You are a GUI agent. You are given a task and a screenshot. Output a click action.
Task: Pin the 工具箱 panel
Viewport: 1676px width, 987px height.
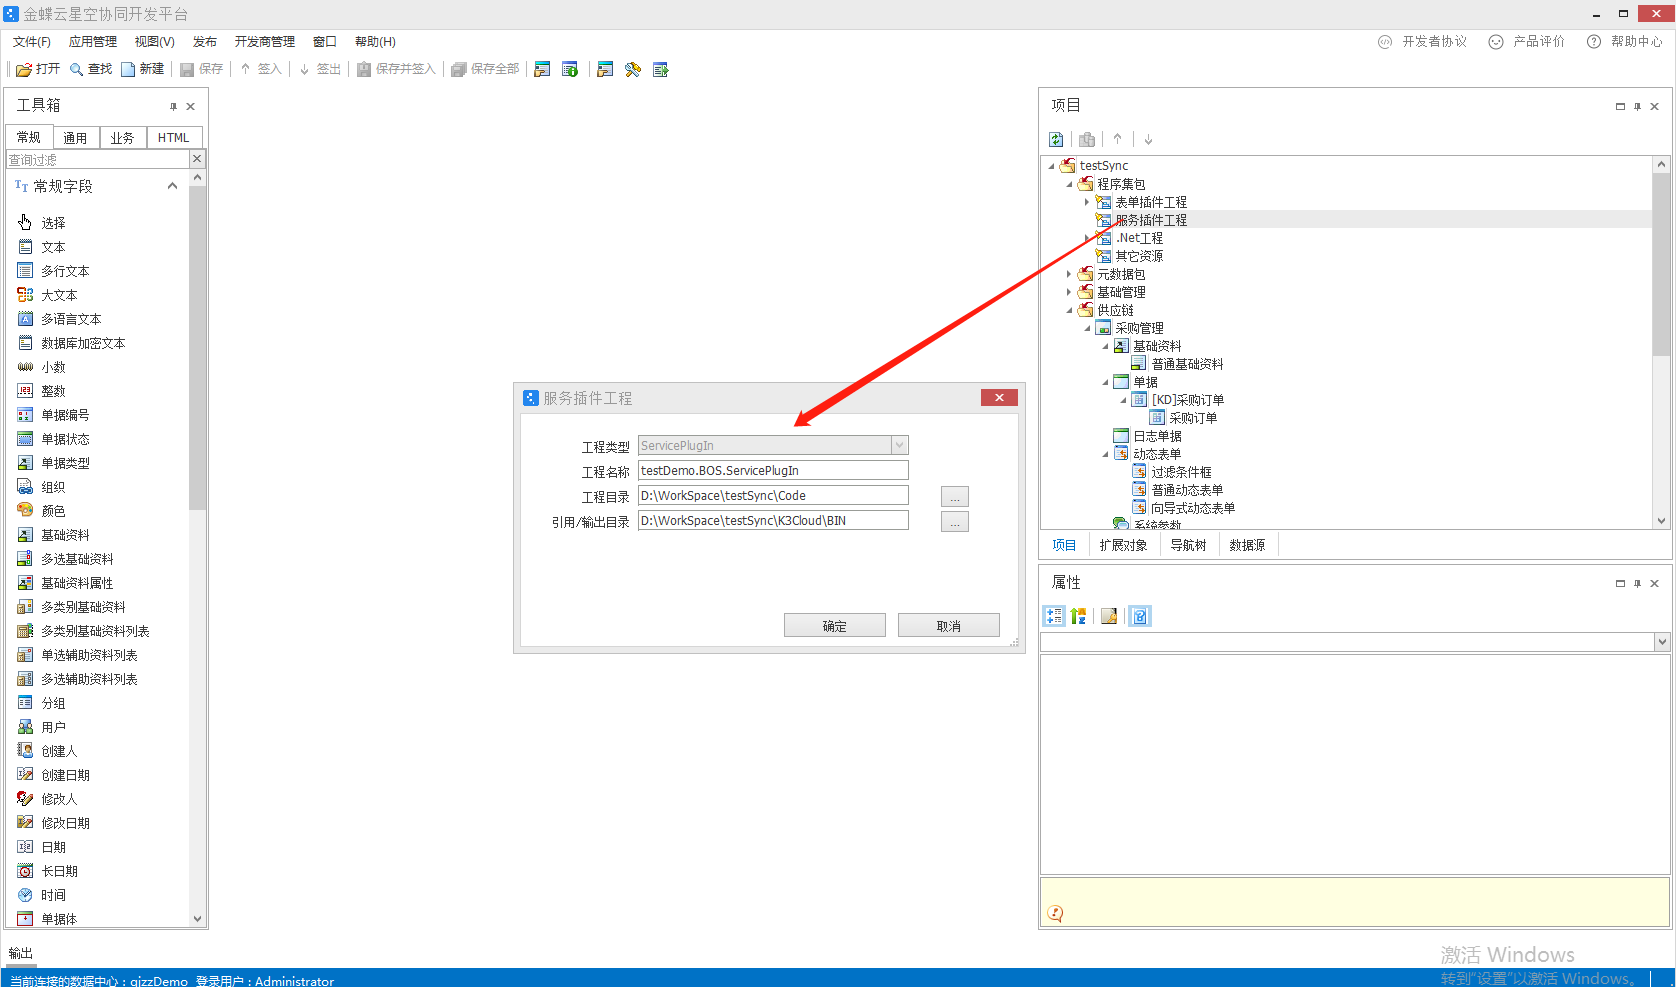tap(173, 107)
